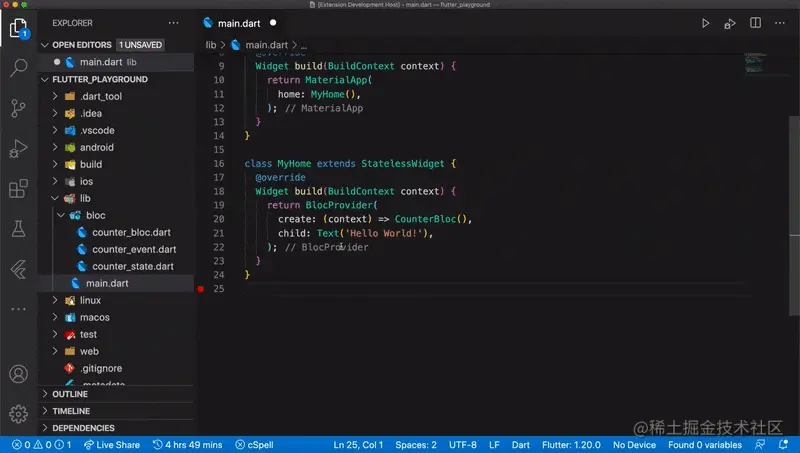
Task: Open editor more actions menu
Action: click(x=780, y=23)
